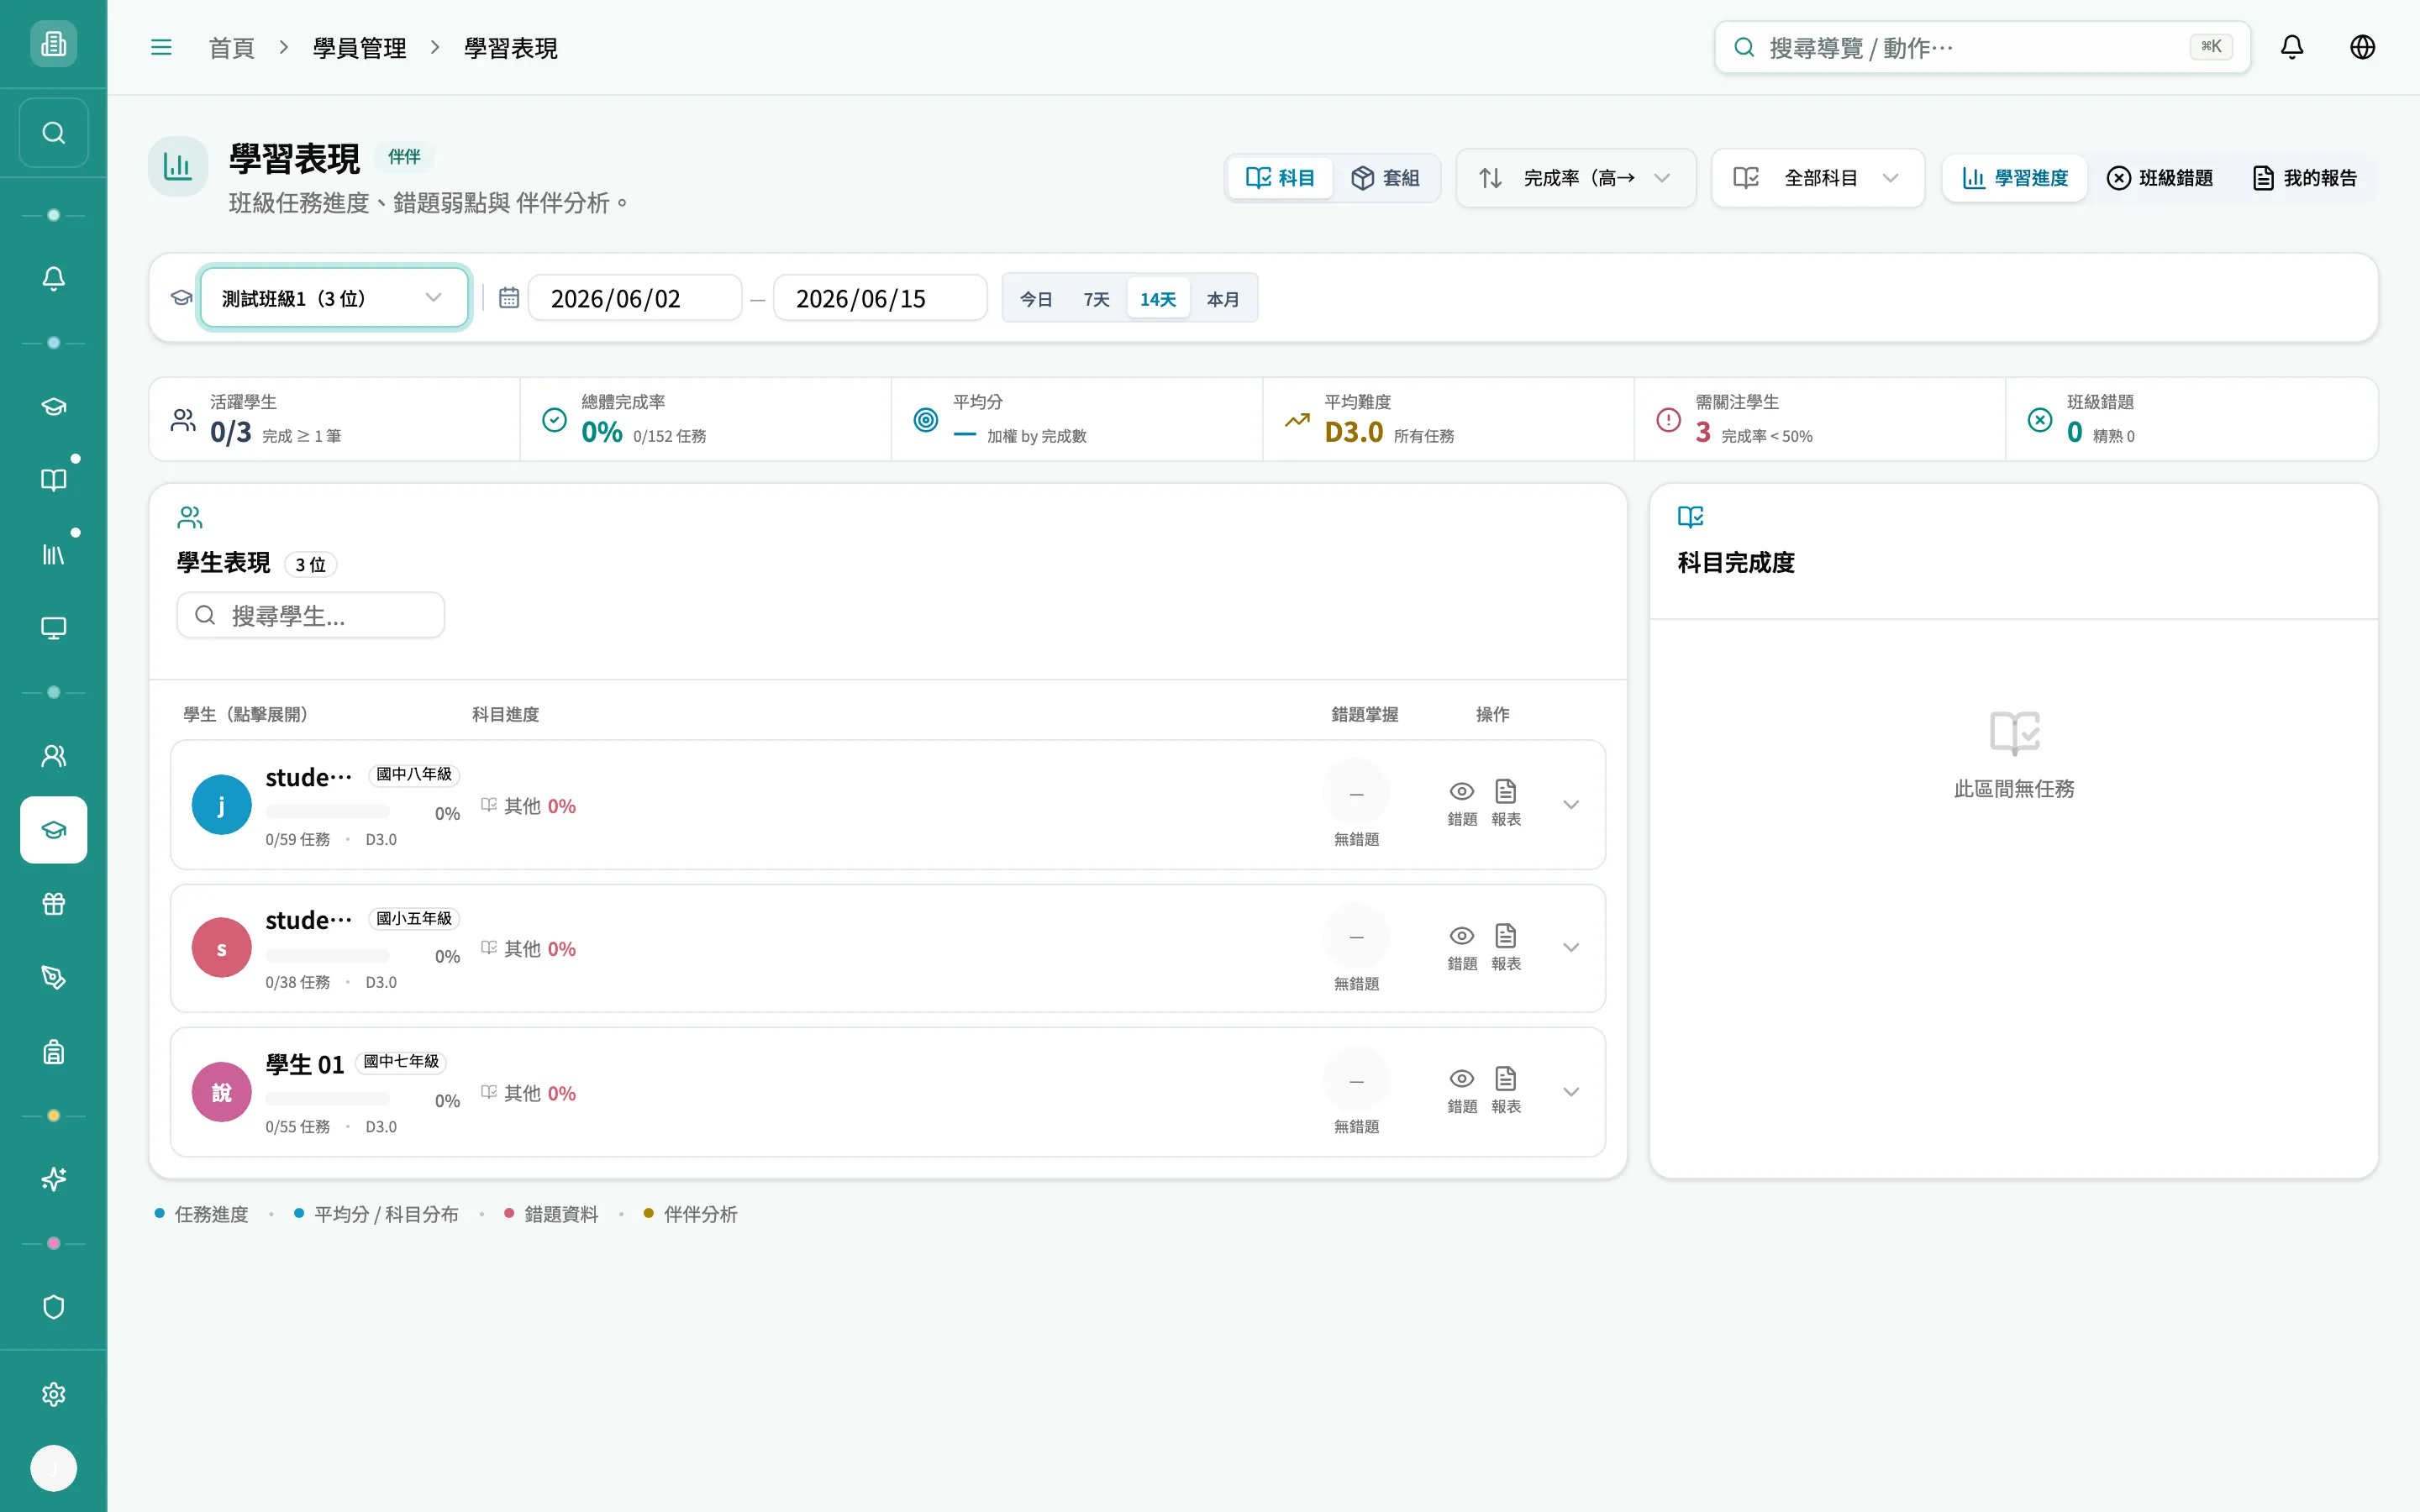
Task: Click the 學習表現 bar chart title icon
Action: pyautogui.click(x=178, y=166)
